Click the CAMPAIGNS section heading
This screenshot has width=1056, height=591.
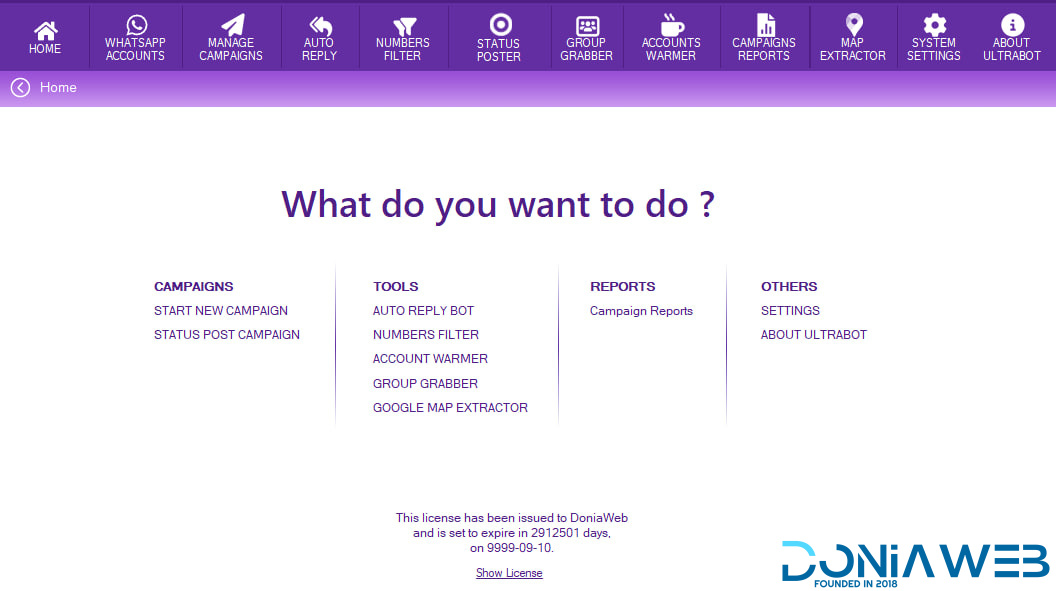(x=193, y=287)
